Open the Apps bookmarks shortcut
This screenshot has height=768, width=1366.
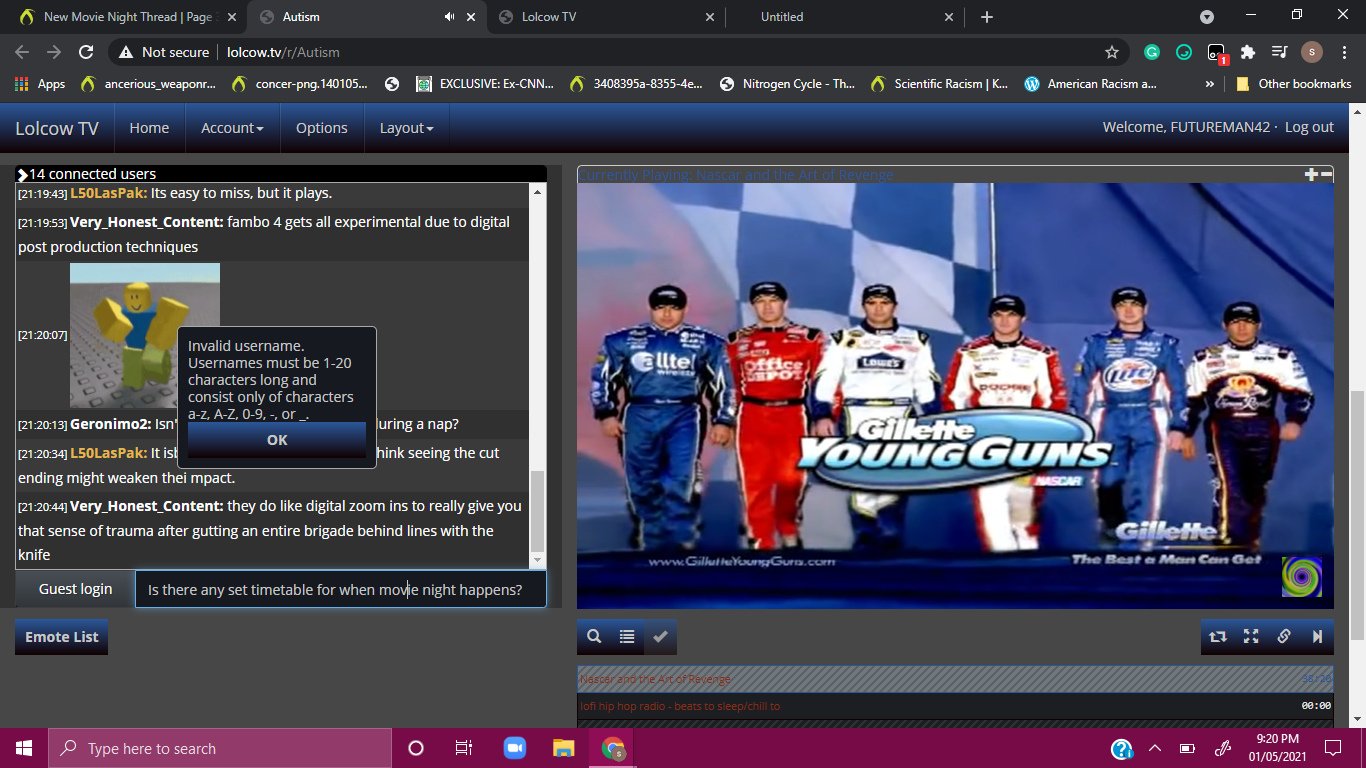click(40, 84)
